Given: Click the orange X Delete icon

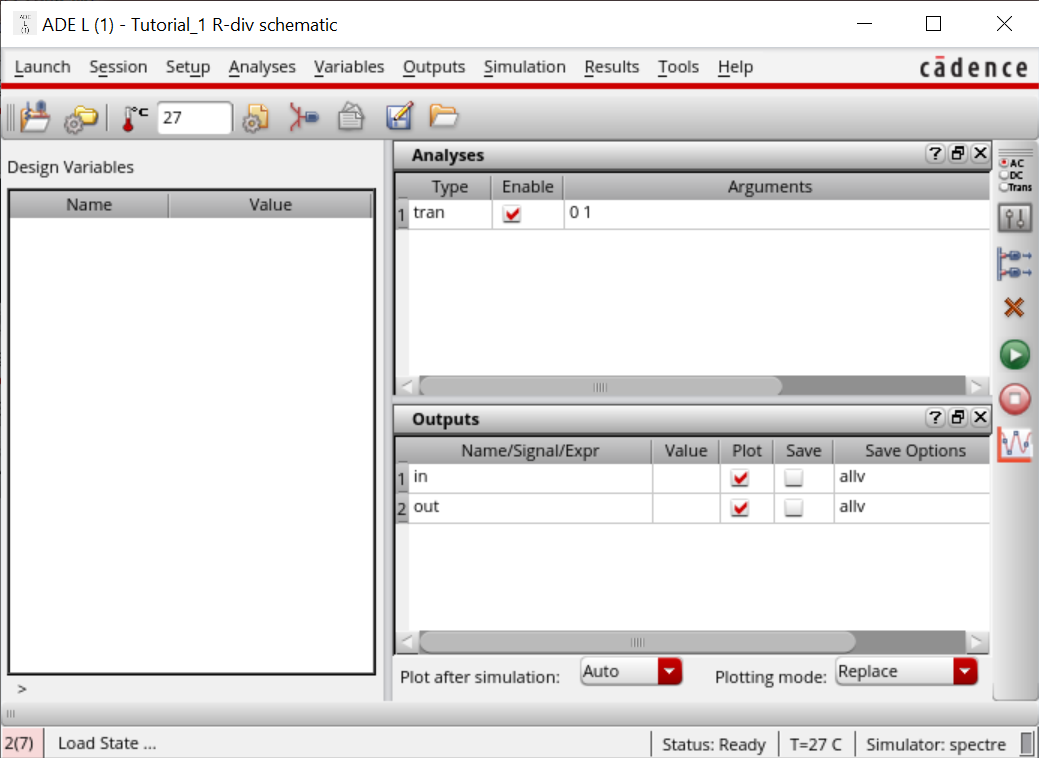Looking at the screenshot, I should (x=1014, y=307).
